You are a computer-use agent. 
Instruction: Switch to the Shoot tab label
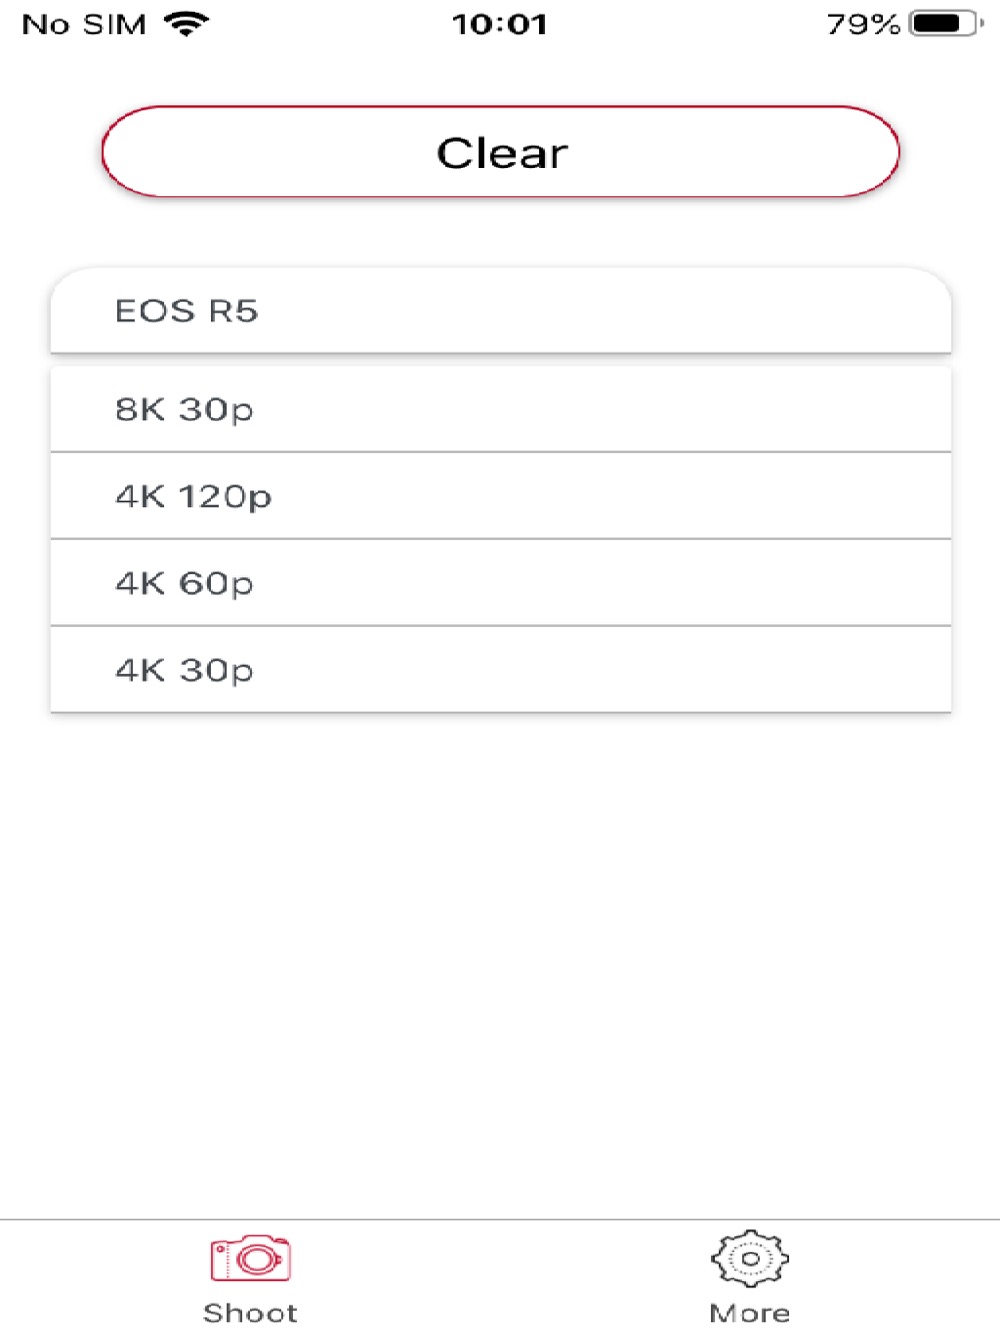(x=250, y=1313)
